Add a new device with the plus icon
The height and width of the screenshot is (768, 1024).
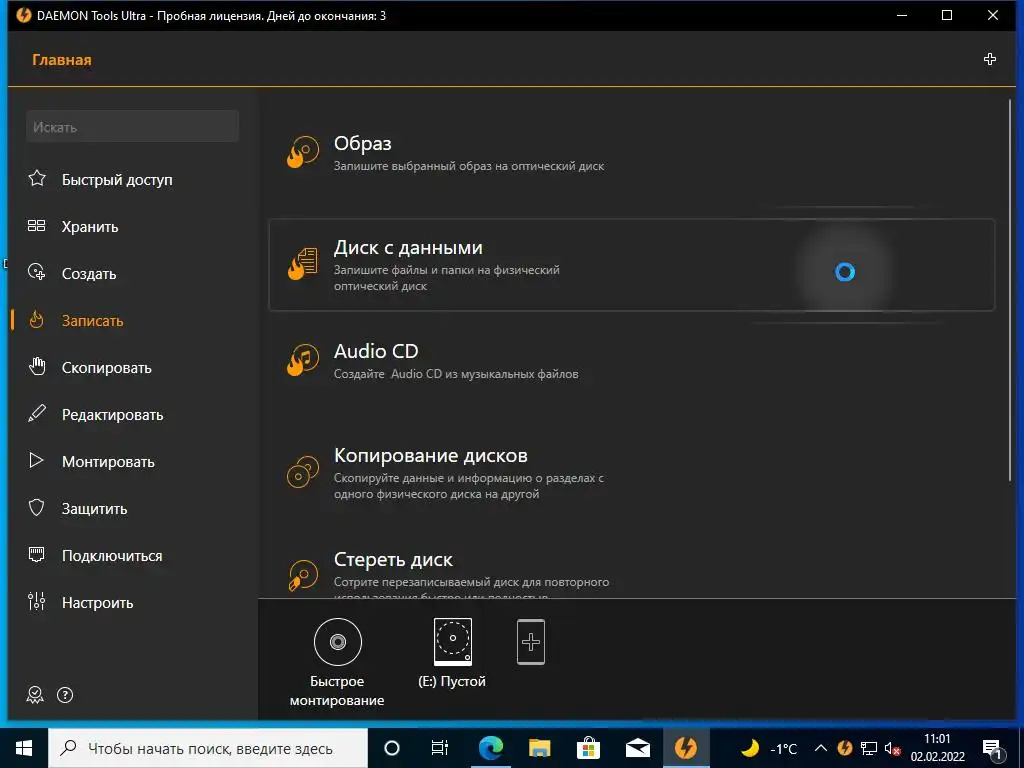pos(531,642)
